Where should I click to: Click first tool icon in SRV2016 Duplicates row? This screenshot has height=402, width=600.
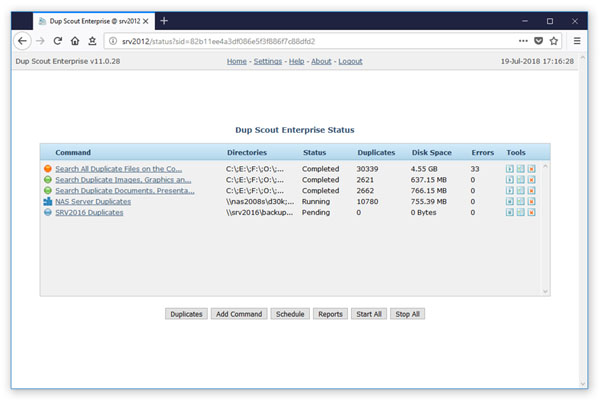(509, 212)
